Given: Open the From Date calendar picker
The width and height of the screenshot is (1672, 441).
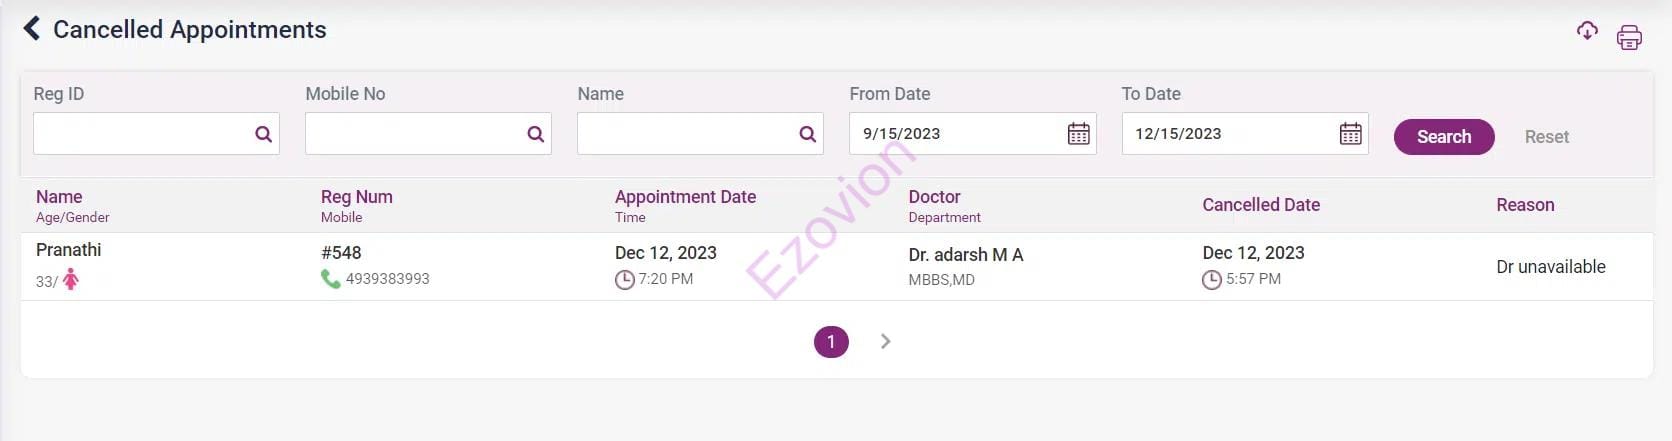Looking at the screenshot, I should point(1078,134).
